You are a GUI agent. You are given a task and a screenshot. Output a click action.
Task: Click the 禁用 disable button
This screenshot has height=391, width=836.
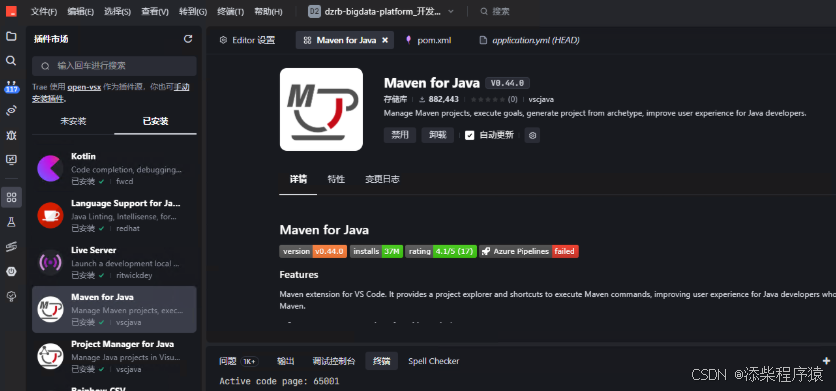point(400,135)
